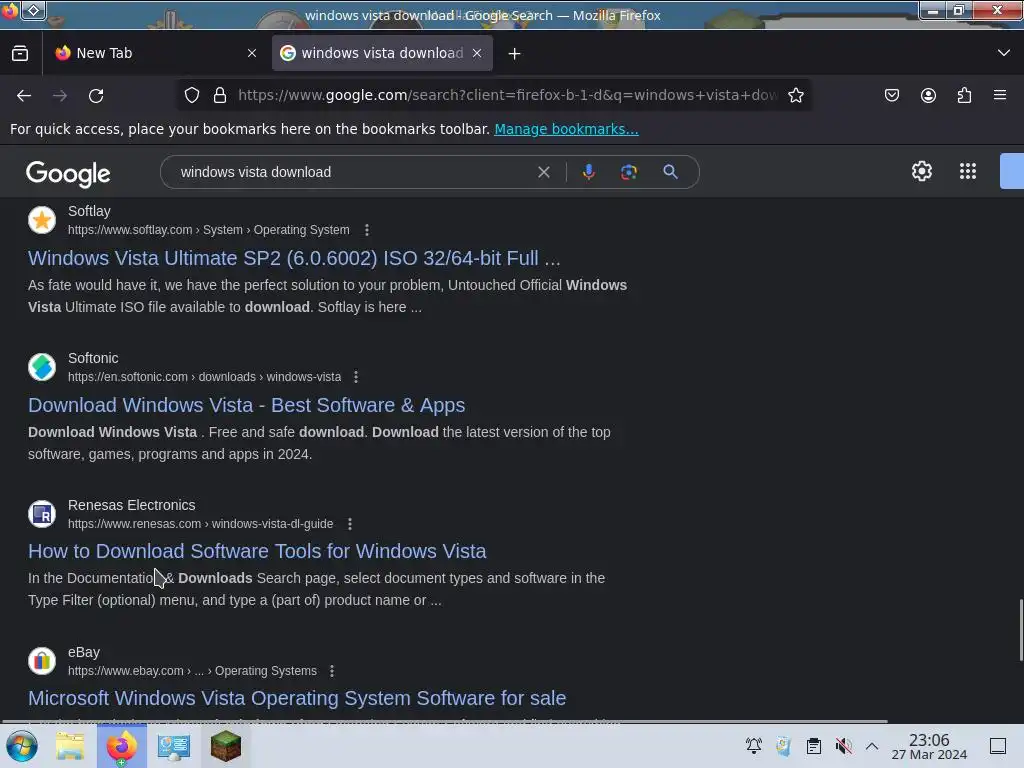Click the Manage bookmarks link
This screenshot has width=1024, height=768.
tap(566, 129)
